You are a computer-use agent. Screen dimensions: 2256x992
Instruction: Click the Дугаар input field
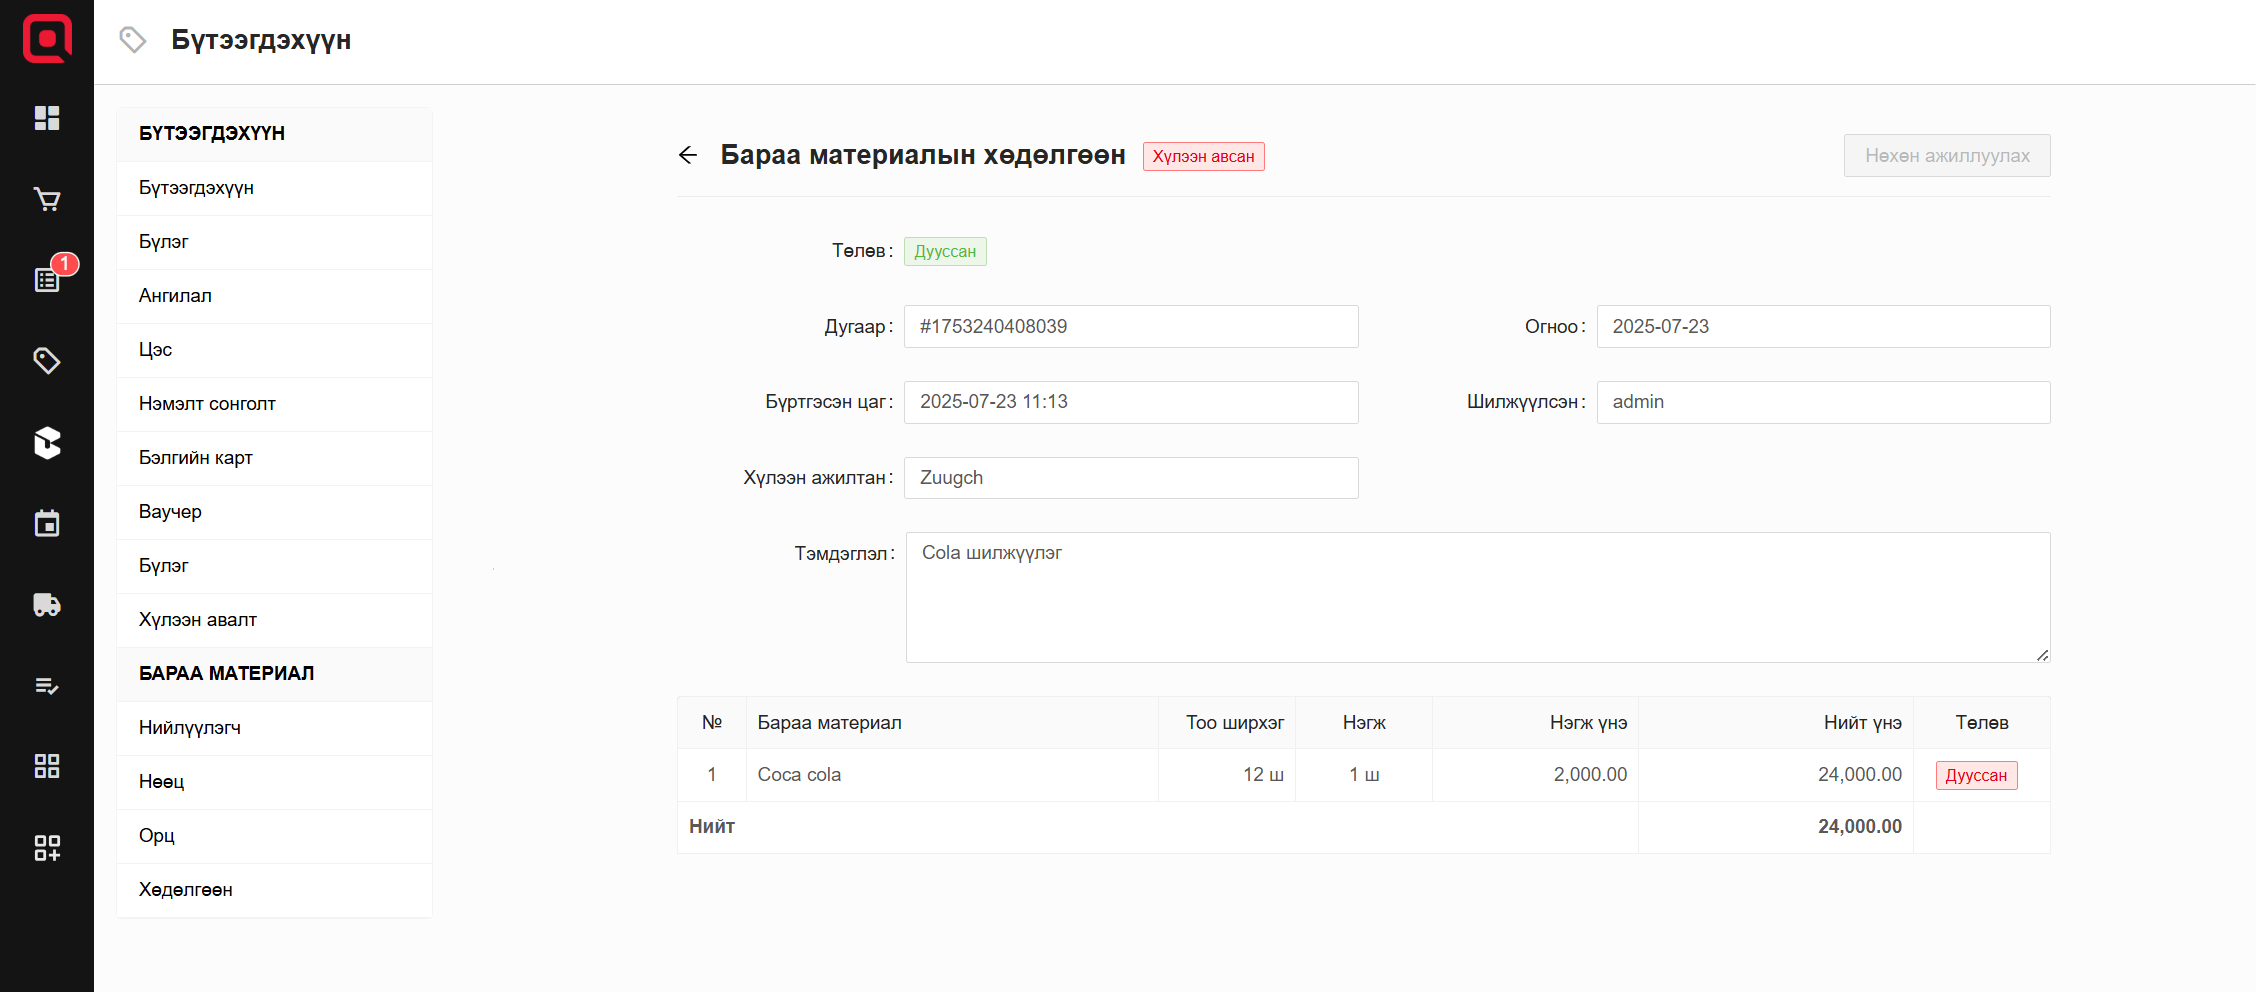pos(1130,327)
